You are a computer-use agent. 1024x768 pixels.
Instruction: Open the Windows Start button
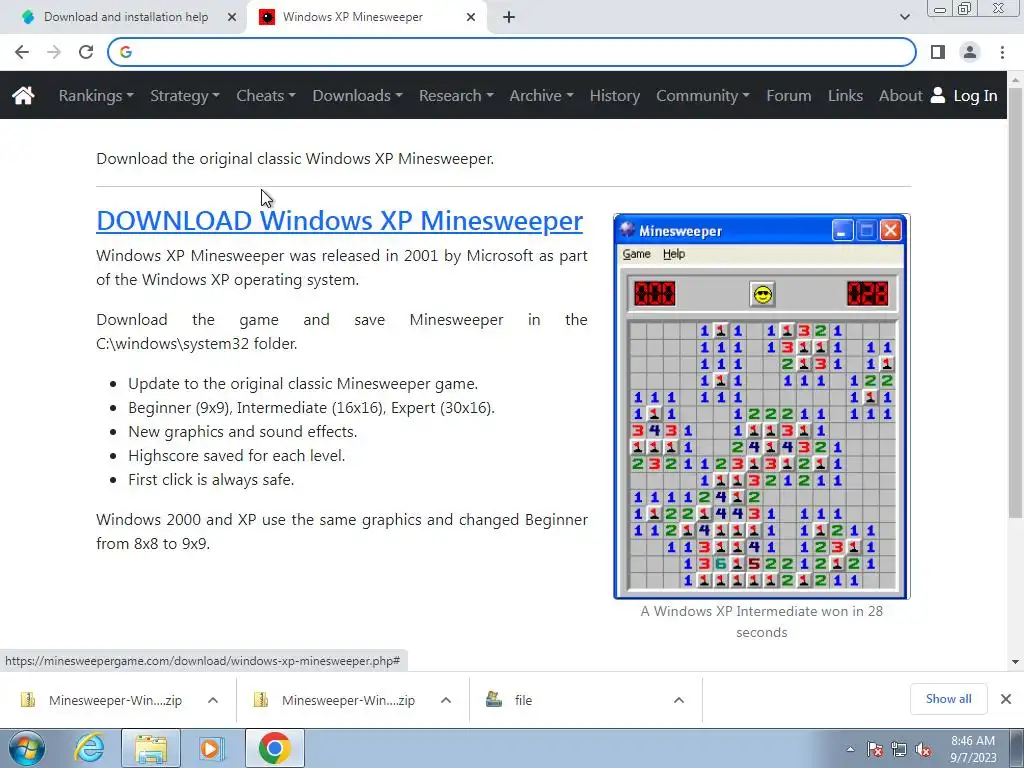[27, 748]
